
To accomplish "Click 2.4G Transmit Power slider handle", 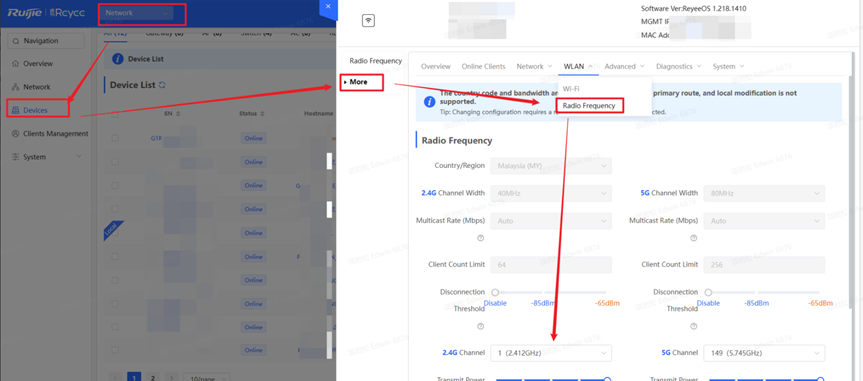I will [608, 379].
